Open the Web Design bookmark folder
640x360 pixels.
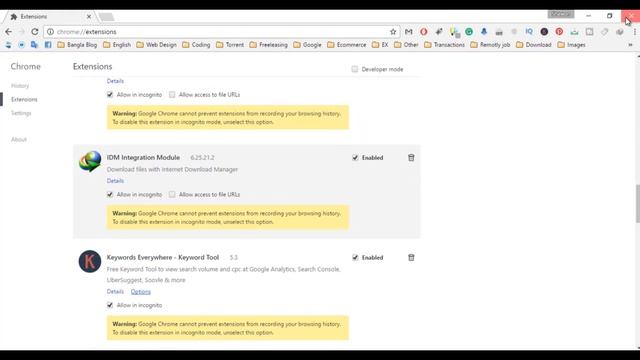157,44
